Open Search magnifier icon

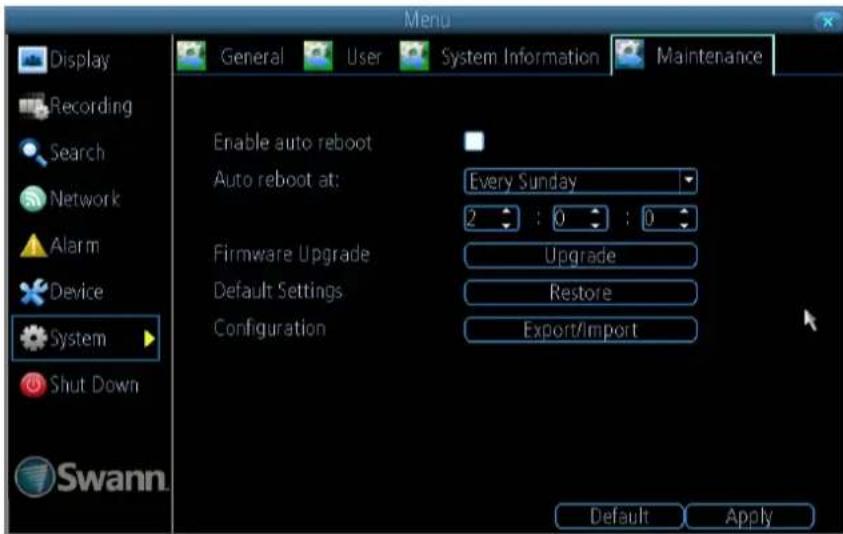[x=33, y=153]
